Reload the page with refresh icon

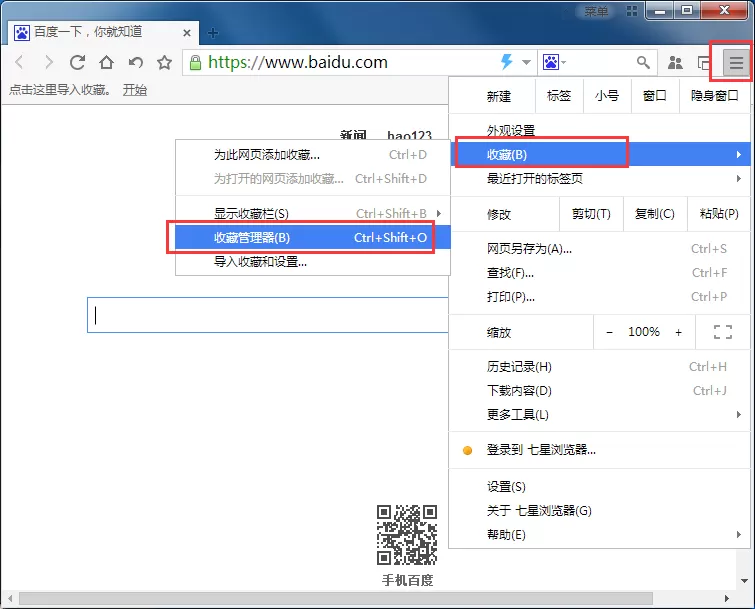(78, 63)
